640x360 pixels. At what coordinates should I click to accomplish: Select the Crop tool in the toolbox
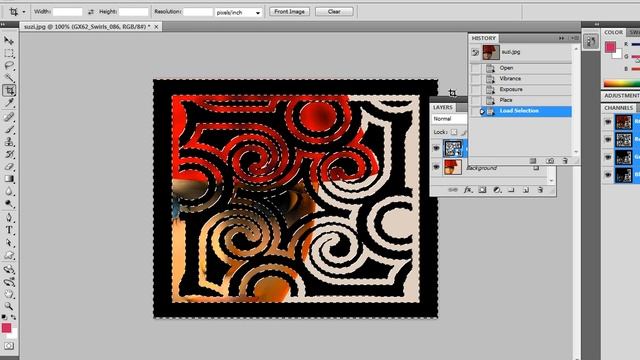click(x=9, y=90)
